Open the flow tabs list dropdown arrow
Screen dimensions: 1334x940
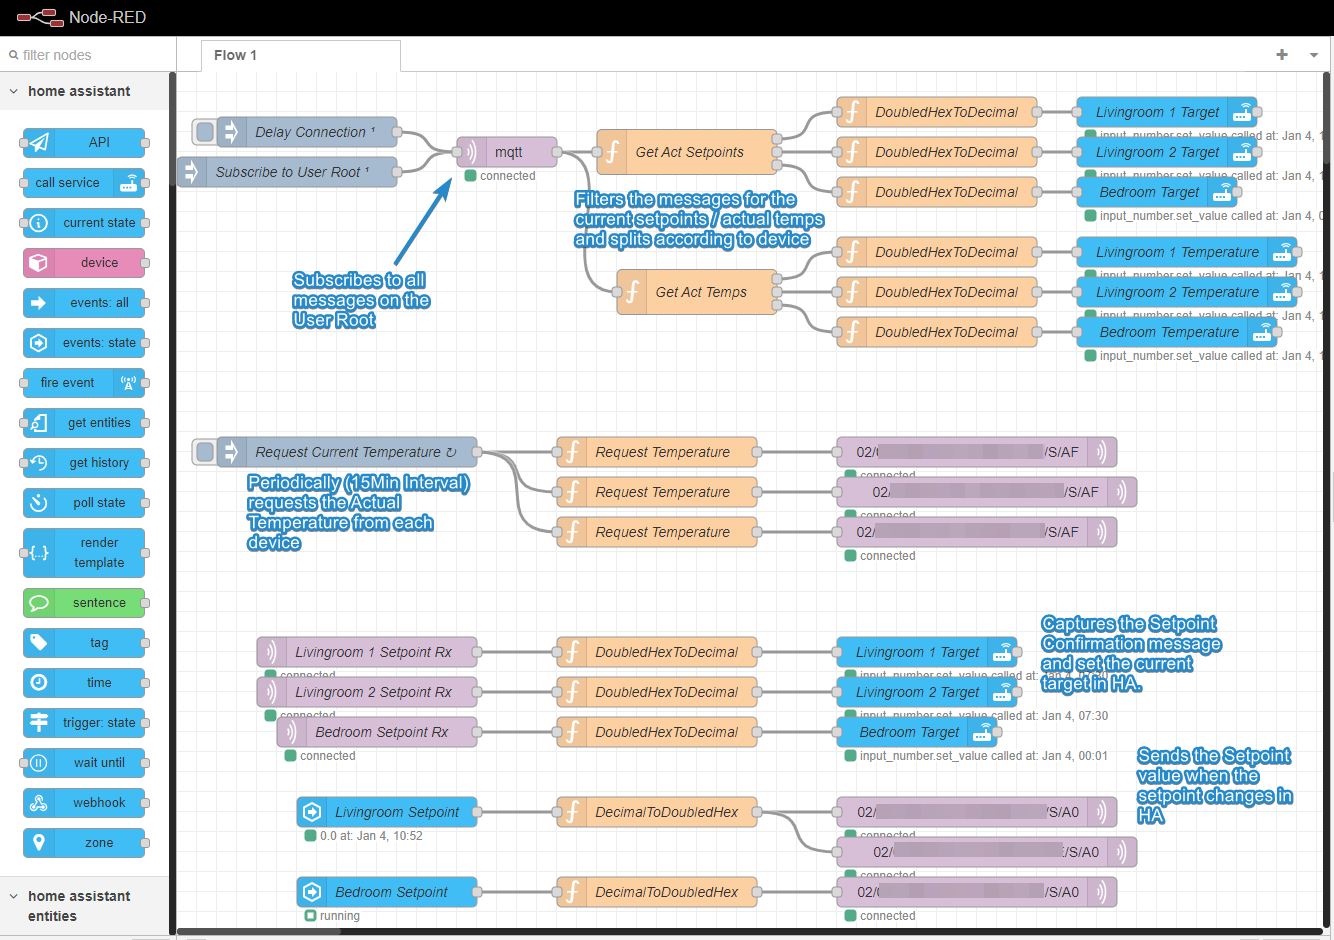(x=1314, y=55)
